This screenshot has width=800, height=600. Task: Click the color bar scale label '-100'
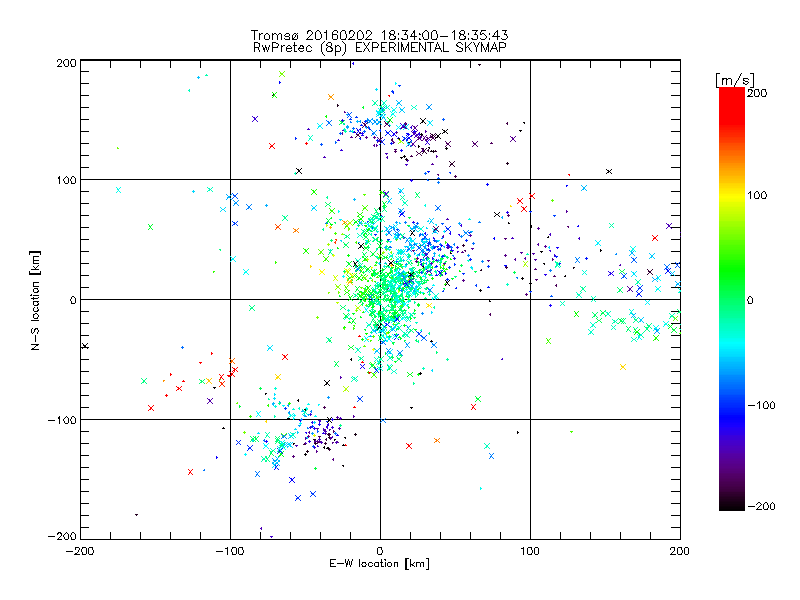tap(762, 405)
